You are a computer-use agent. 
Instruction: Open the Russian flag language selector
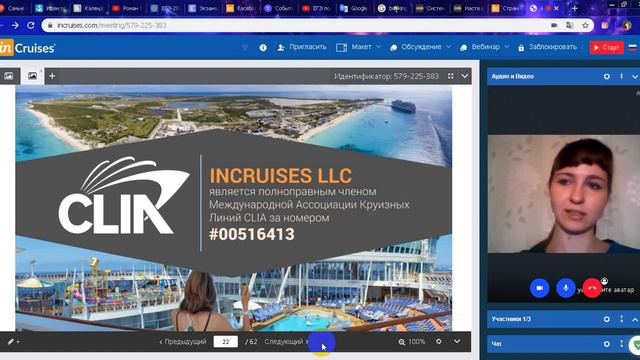pos(632,47)
